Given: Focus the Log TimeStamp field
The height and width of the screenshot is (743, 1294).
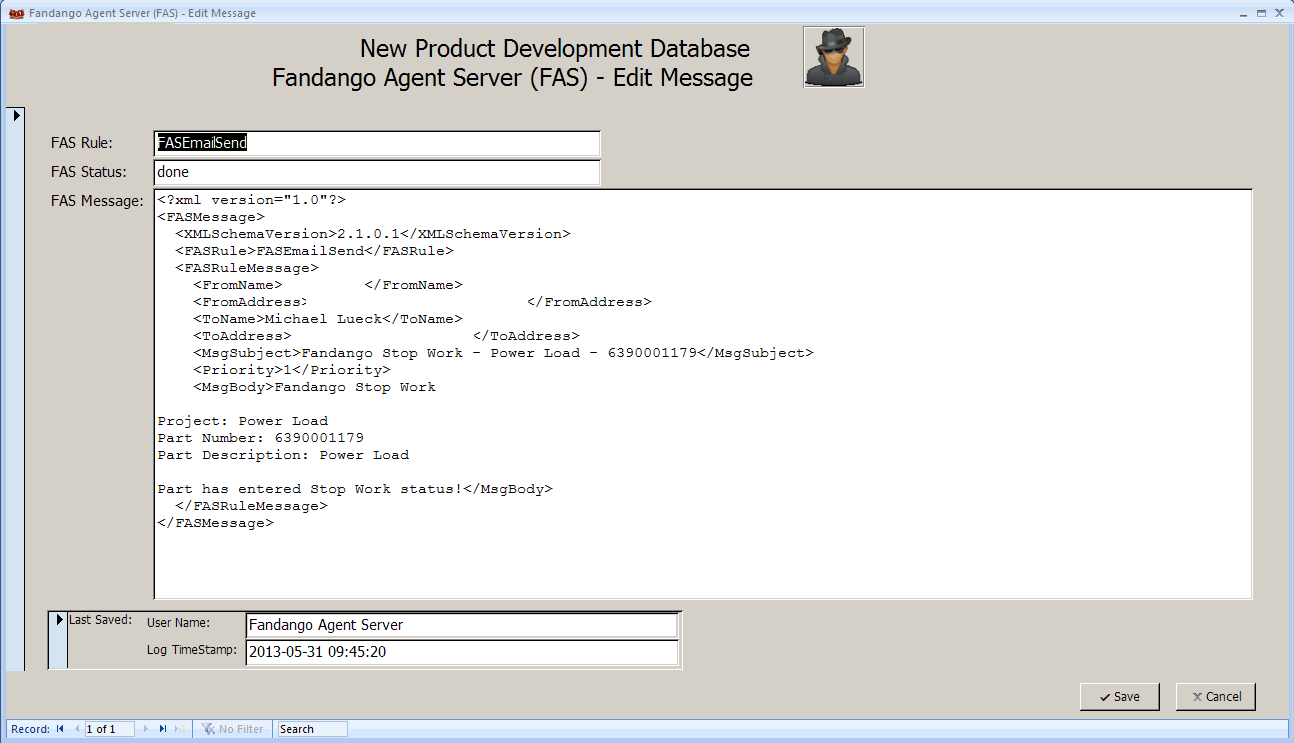Looking at the screenshot, I should [x=463, y=652].
